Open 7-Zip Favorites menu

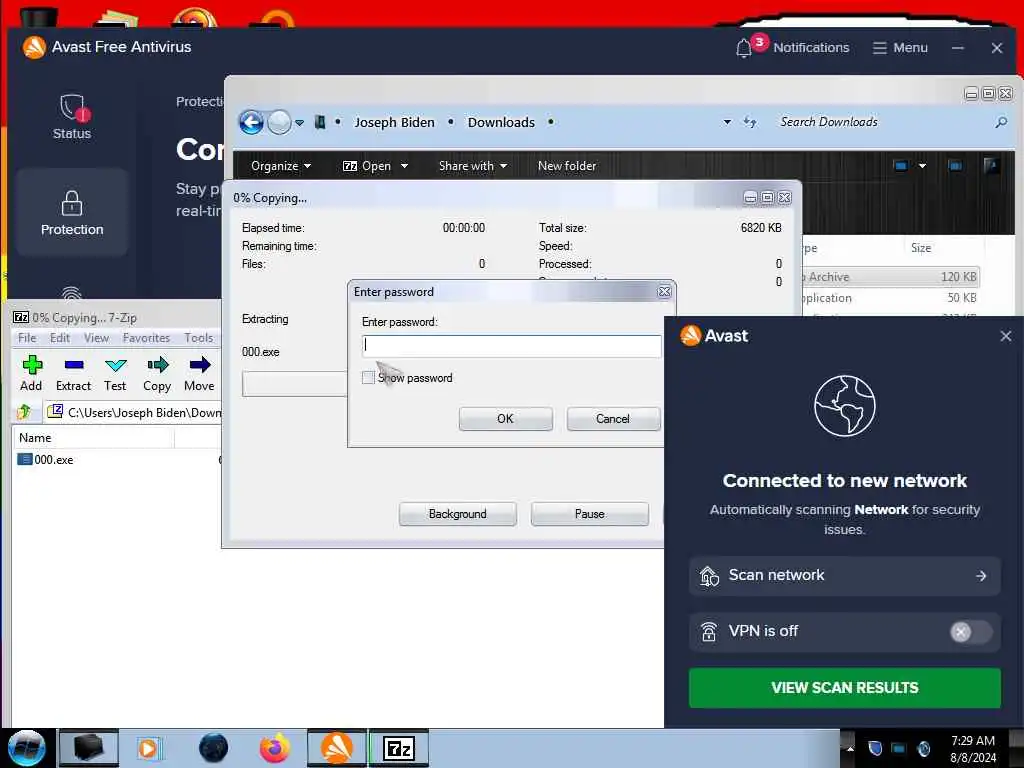tap(146, 338)
